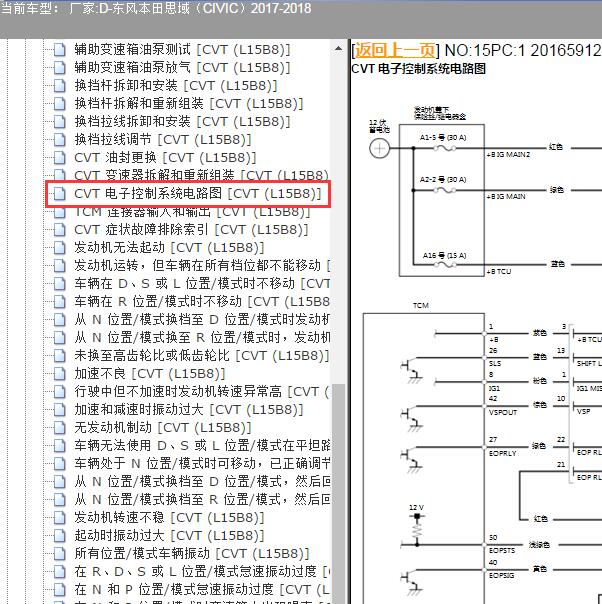The width and height of the screenshot is (602, 604).
Task: Open 在 N 和 P 位置/模式怠速振动过度 entry
Action: 202,589
